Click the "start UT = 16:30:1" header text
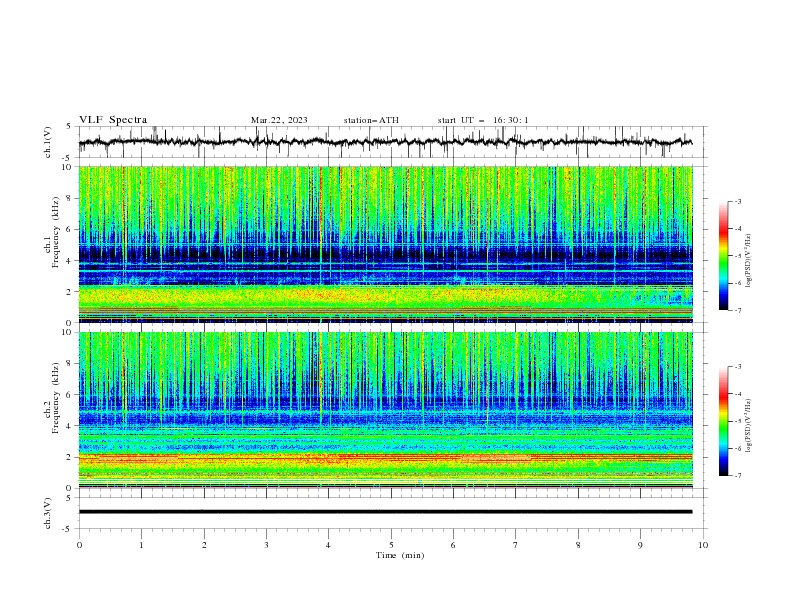 tap(483, 120)
